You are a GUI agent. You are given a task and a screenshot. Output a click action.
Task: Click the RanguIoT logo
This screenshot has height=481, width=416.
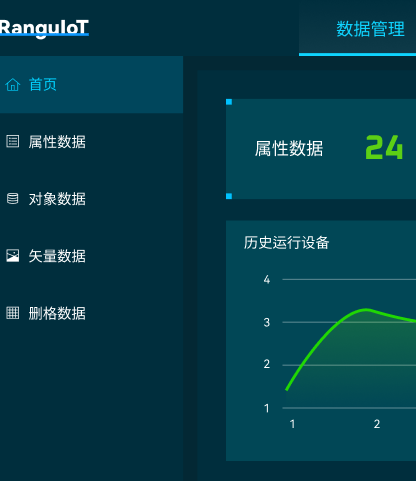click(x=44, y=28)
